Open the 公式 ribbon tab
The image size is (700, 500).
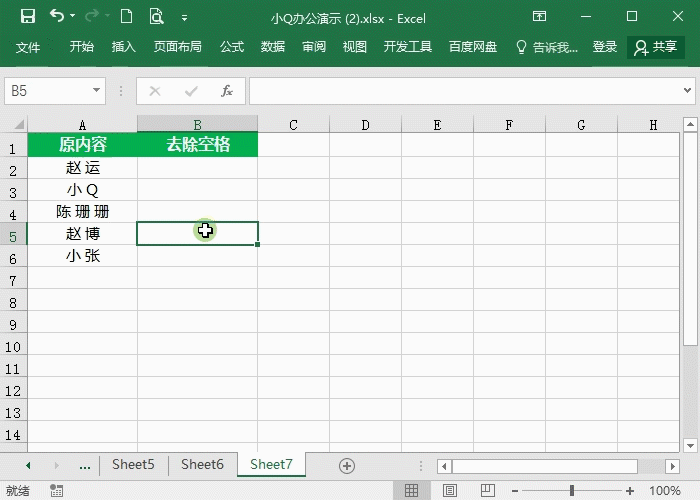pos(232,46)
